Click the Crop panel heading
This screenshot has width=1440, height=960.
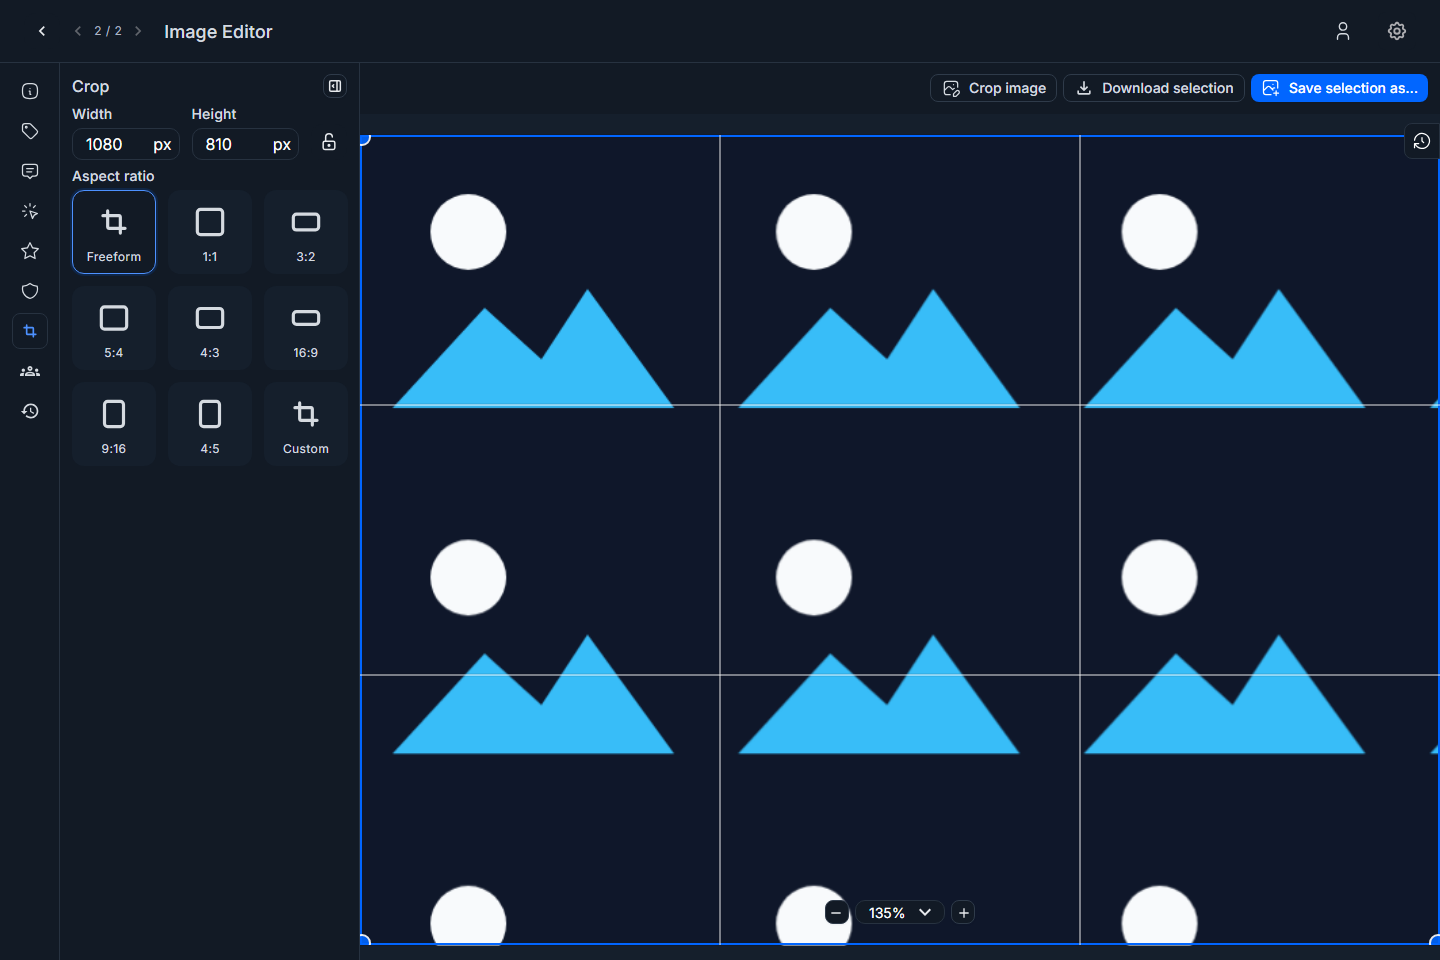91,86
